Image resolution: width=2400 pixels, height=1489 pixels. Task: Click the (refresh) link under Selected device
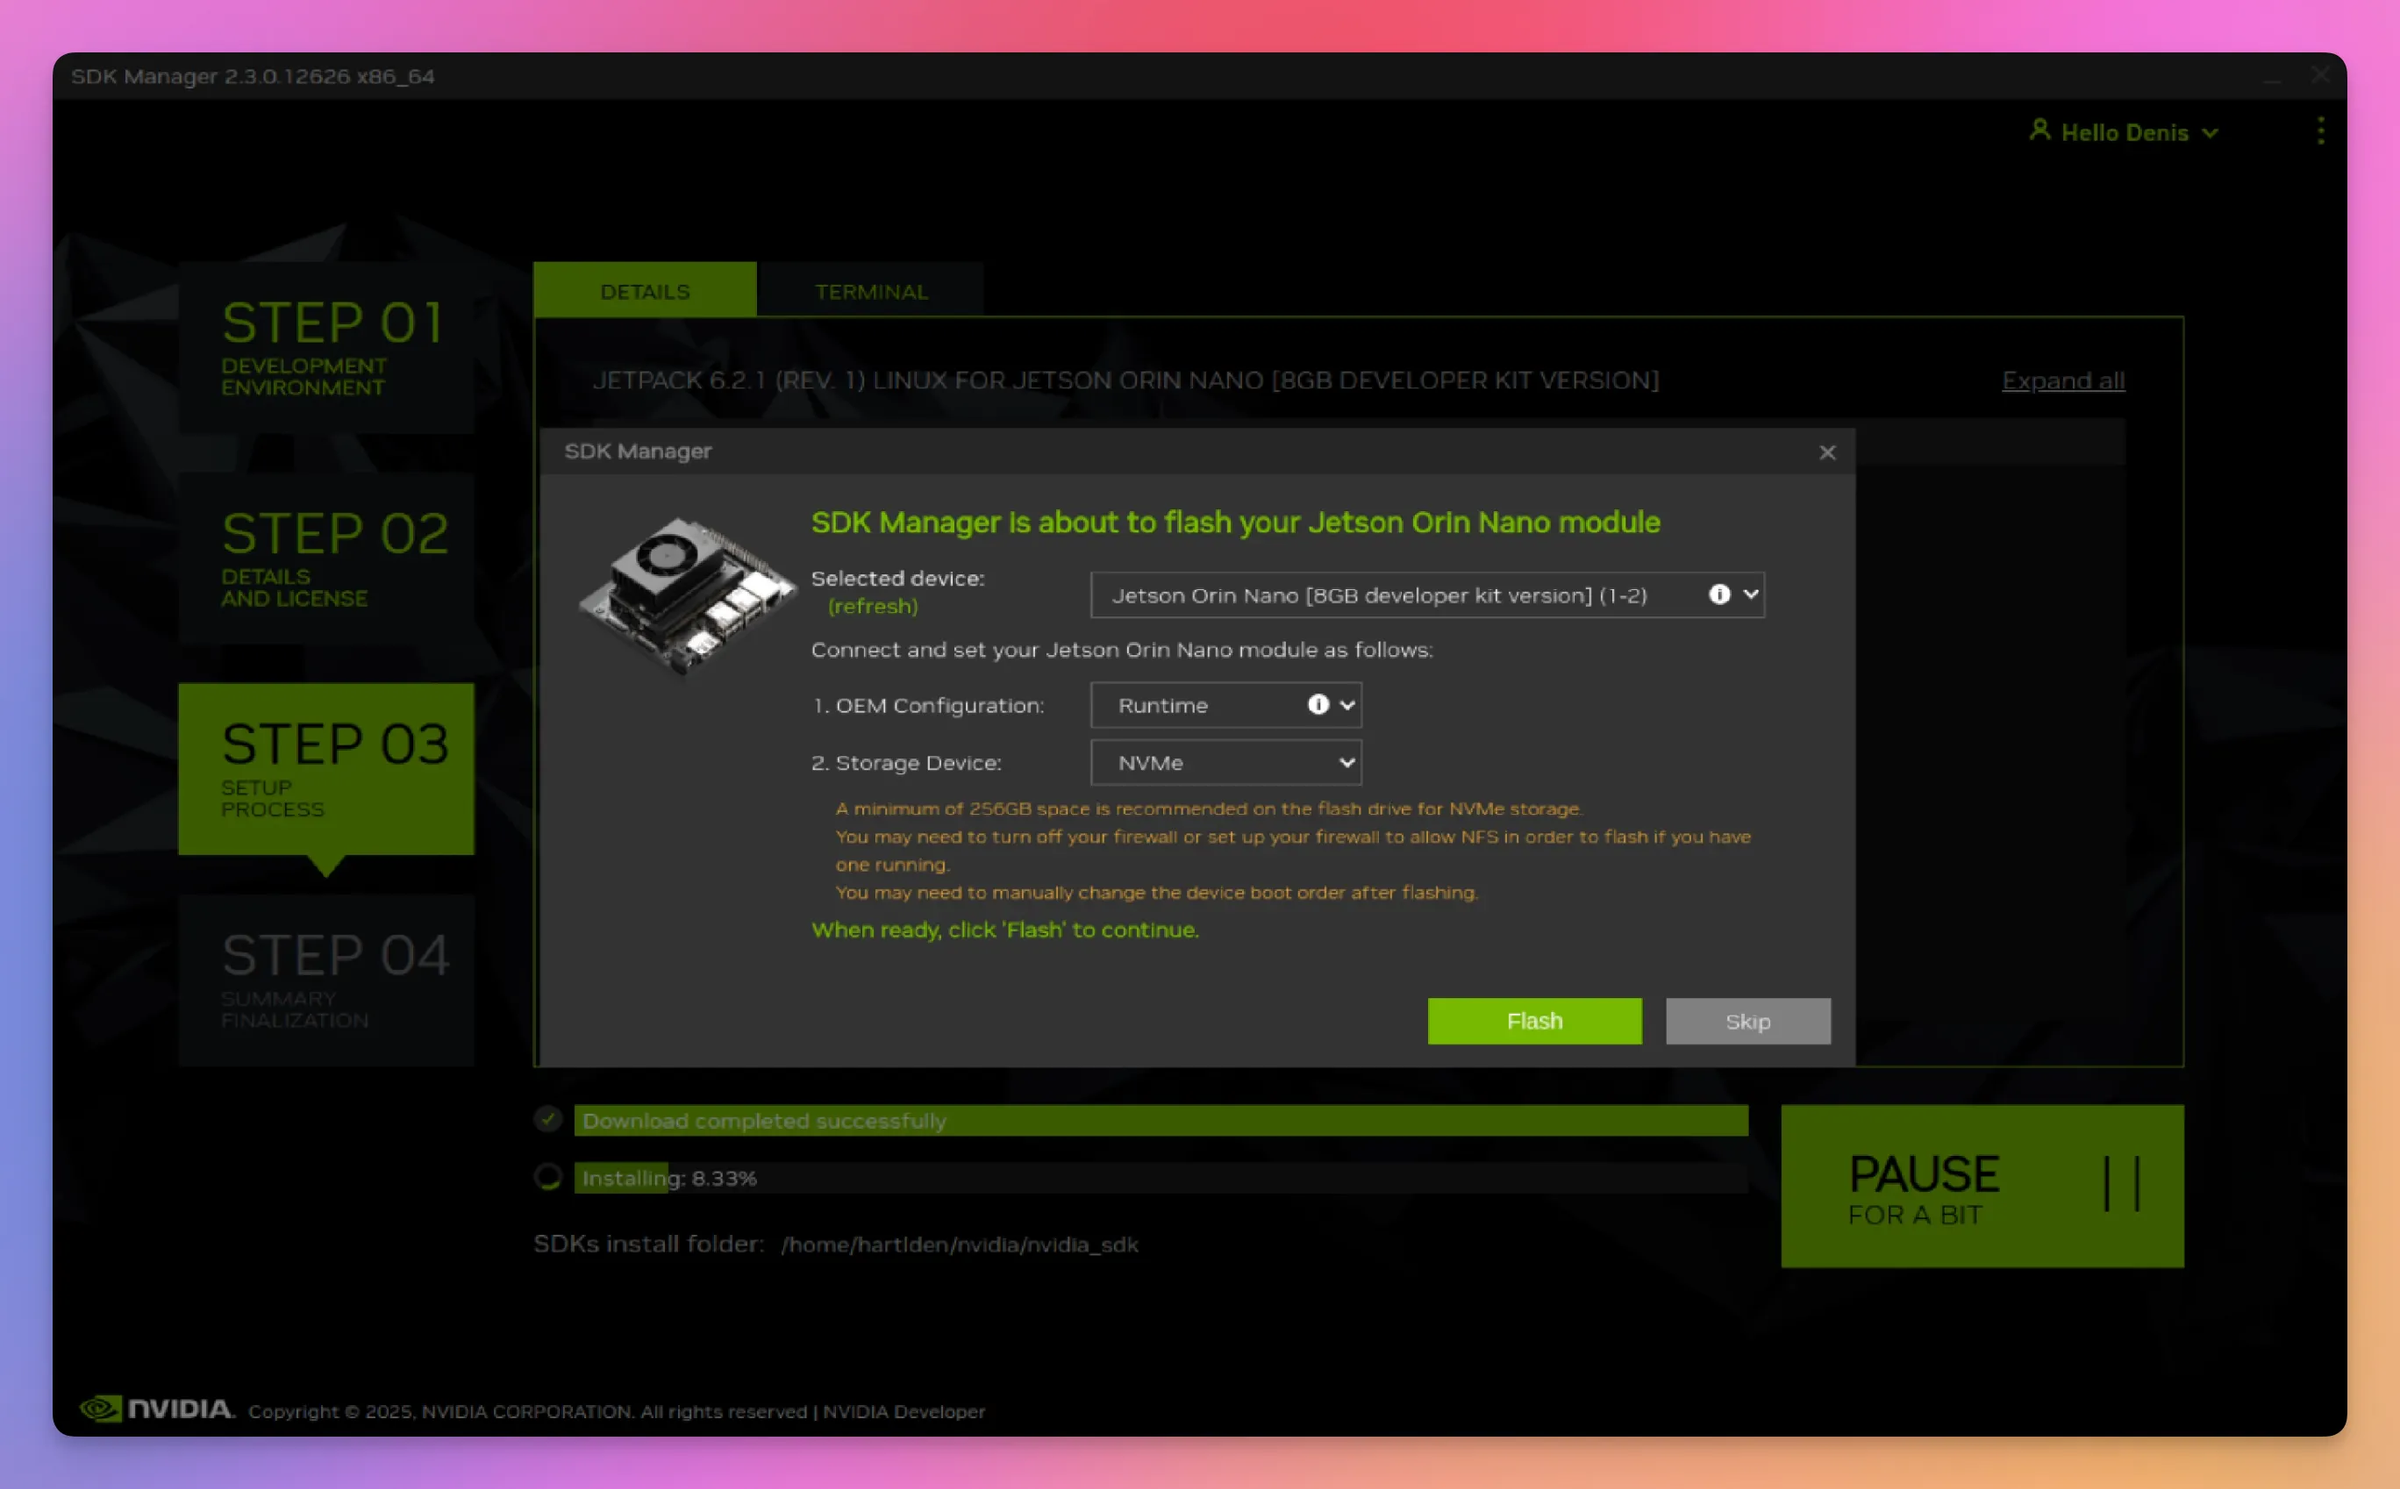coord(872,607)
